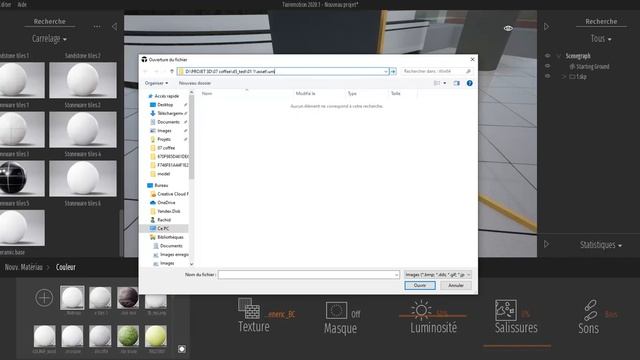Expand the skp model tree node
Viewport: 640px width, 360px height.
564,76
